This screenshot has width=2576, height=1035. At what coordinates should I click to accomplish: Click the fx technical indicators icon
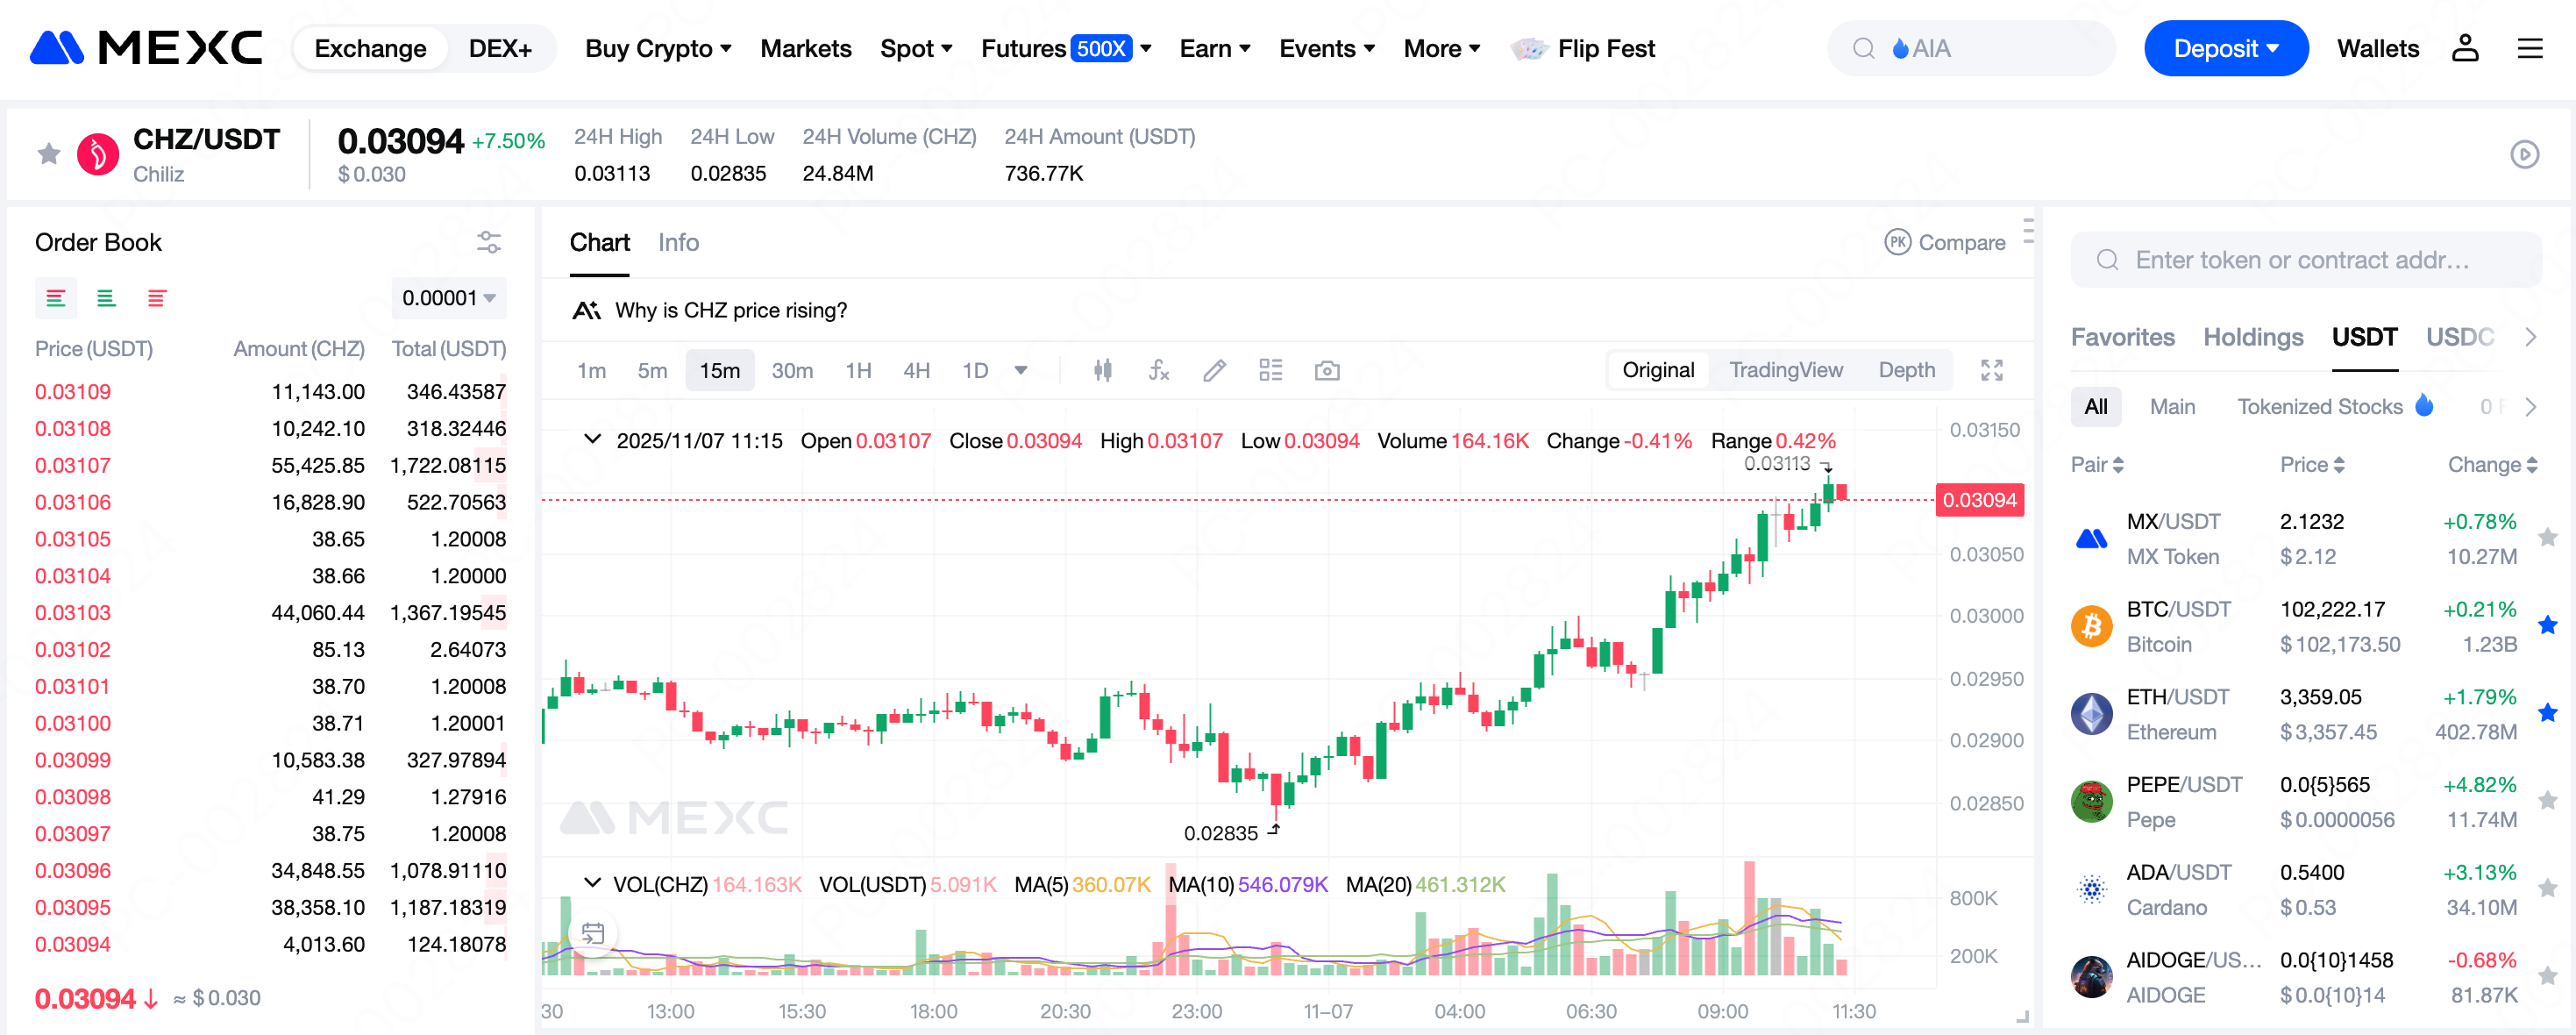click(x=1159, y=370)
